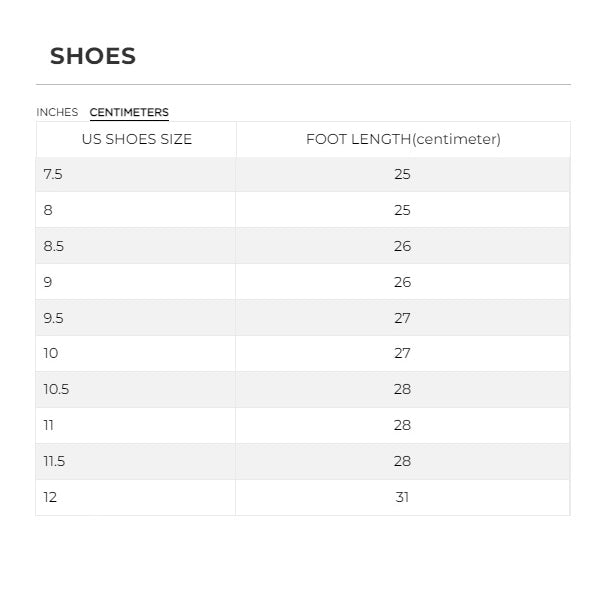
Task: Click the US size 11.5 cell
Action: tap(54, 461)
